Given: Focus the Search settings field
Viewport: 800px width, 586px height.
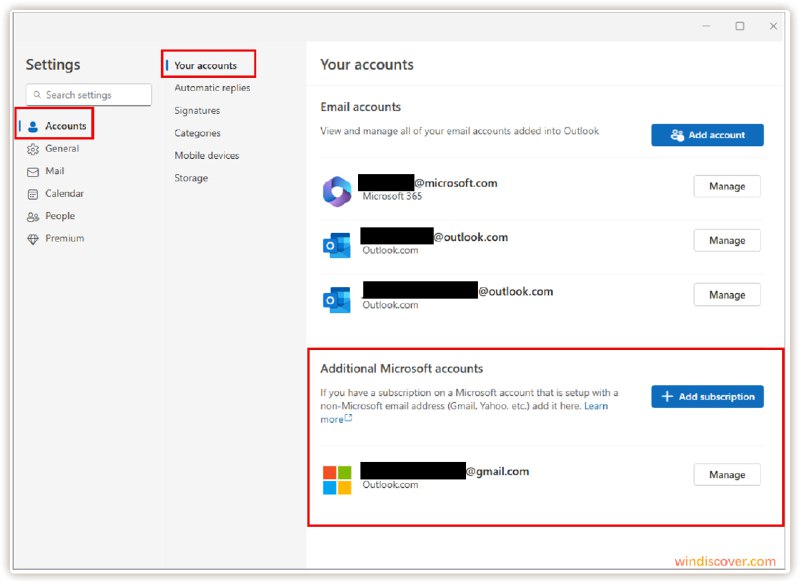Looking at the screenshot, I should coord(89,95).
